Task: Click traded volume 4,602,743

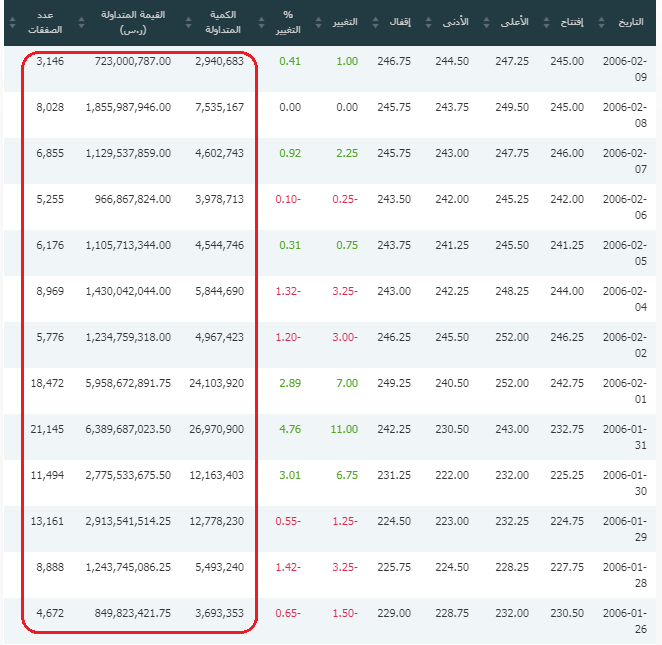Action: (219, 154)
